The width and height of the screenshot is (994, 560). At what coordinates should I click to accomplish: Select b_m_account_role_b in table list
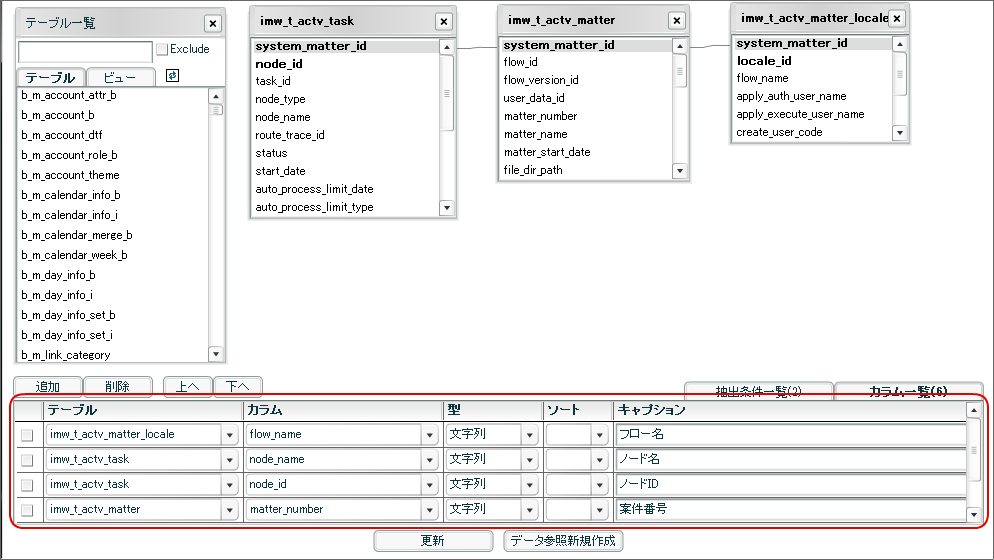(x=69, y=155)
